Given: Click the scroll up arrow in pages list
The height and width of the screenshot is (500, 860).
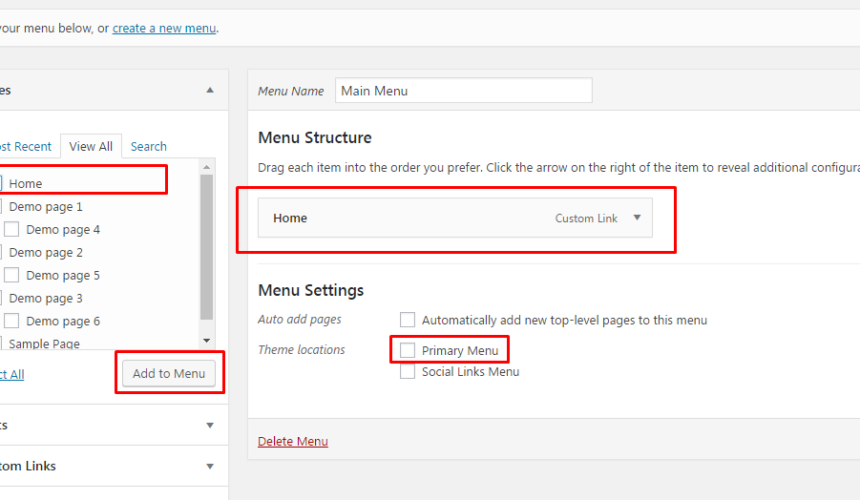Looking at the screenshot, I should pos(206,167).
